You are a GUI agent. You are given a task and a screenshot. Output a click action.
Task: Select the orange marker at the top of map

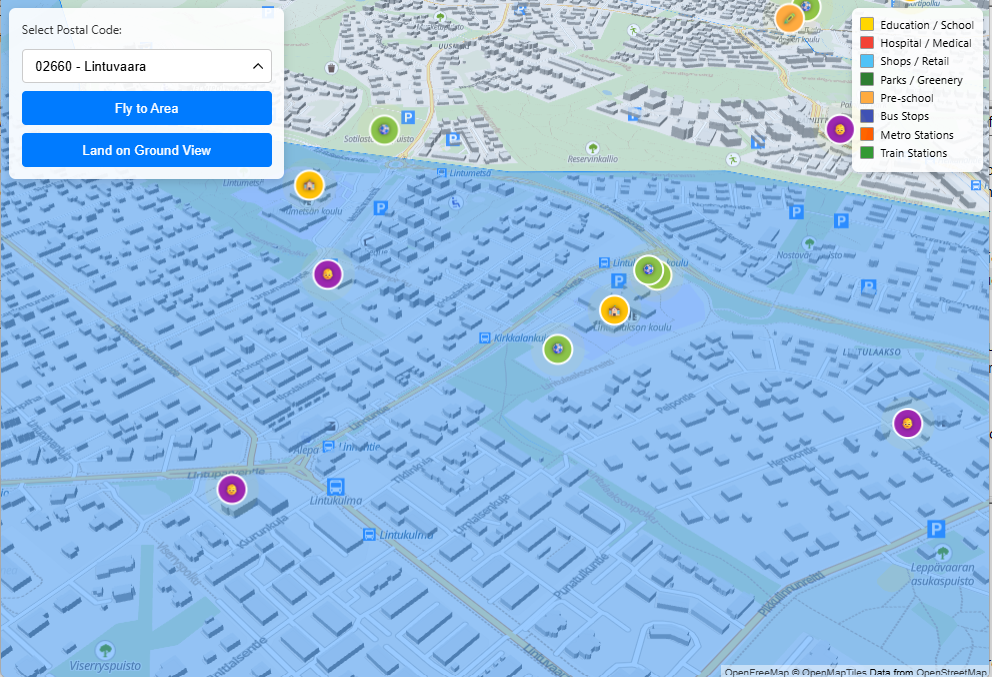click(790, 18)
